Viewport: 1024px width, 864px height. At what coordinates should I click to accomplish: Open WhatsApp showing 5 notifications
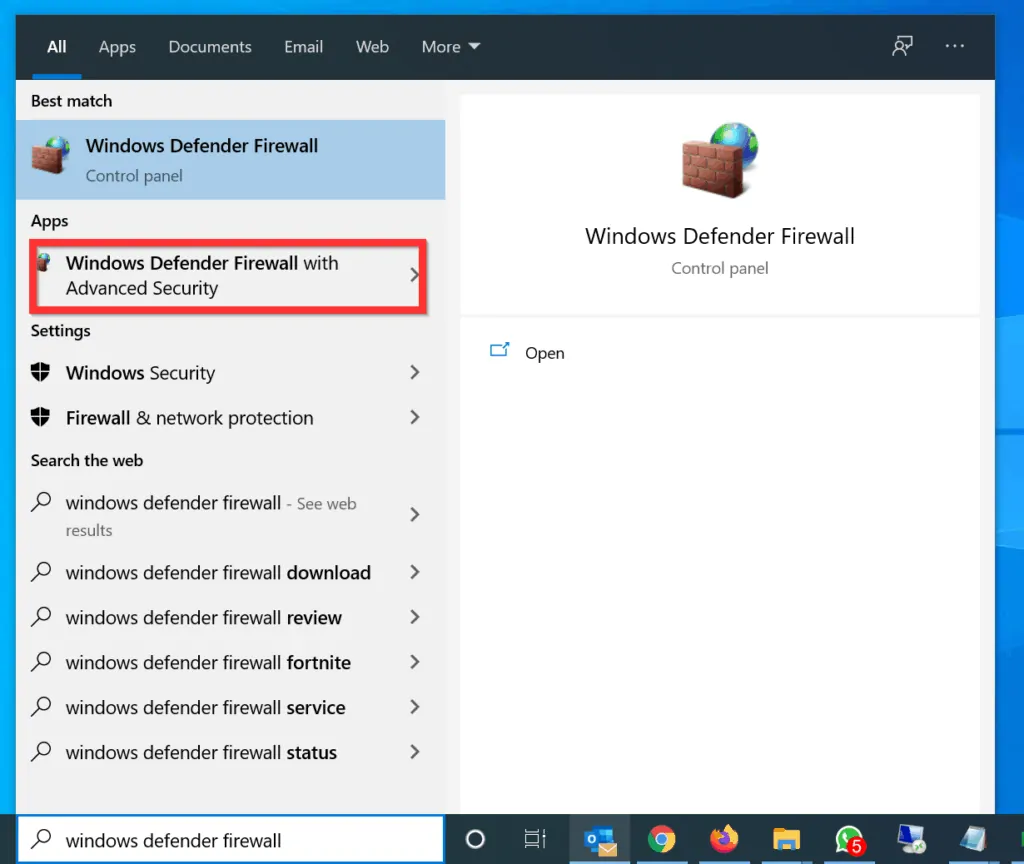coord(848,839)
